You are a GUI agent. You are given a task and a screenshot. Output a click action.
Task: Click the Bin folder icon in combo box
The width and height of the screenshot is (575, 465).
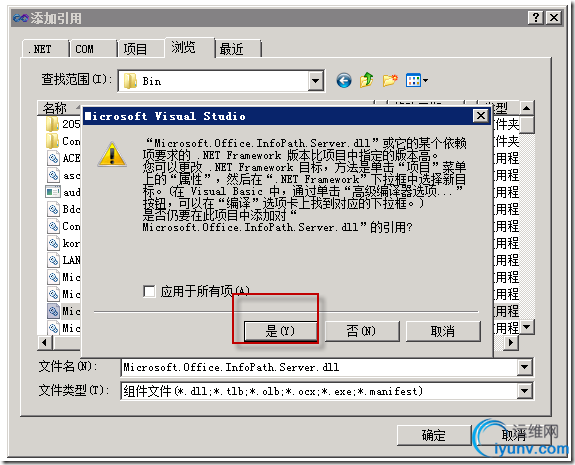130,81
